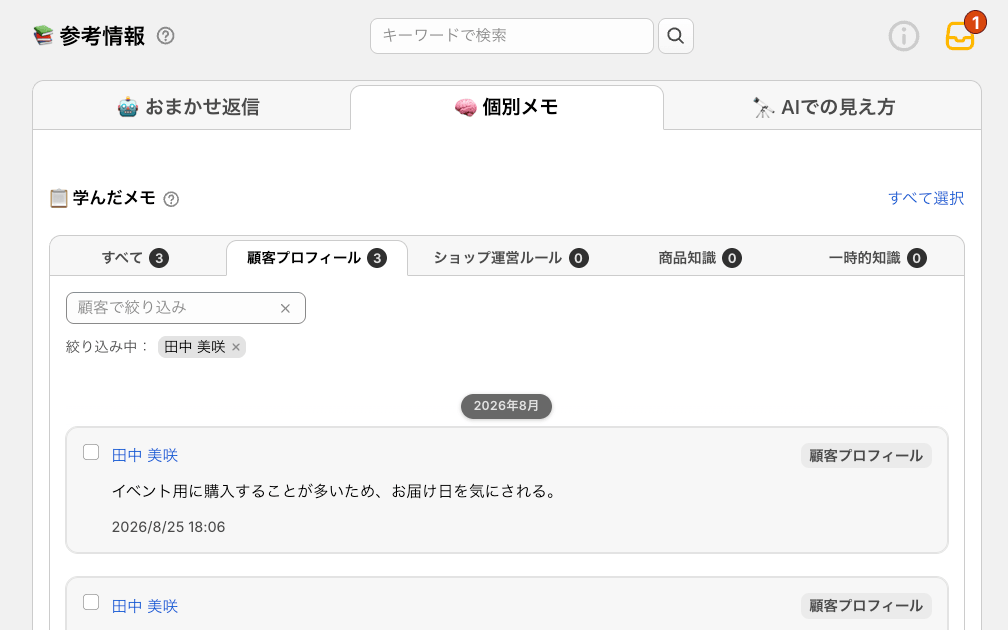Click 顧客プロフィール tag on first memo
This screenshot has width=1008, height=630.
click(866, 456)
